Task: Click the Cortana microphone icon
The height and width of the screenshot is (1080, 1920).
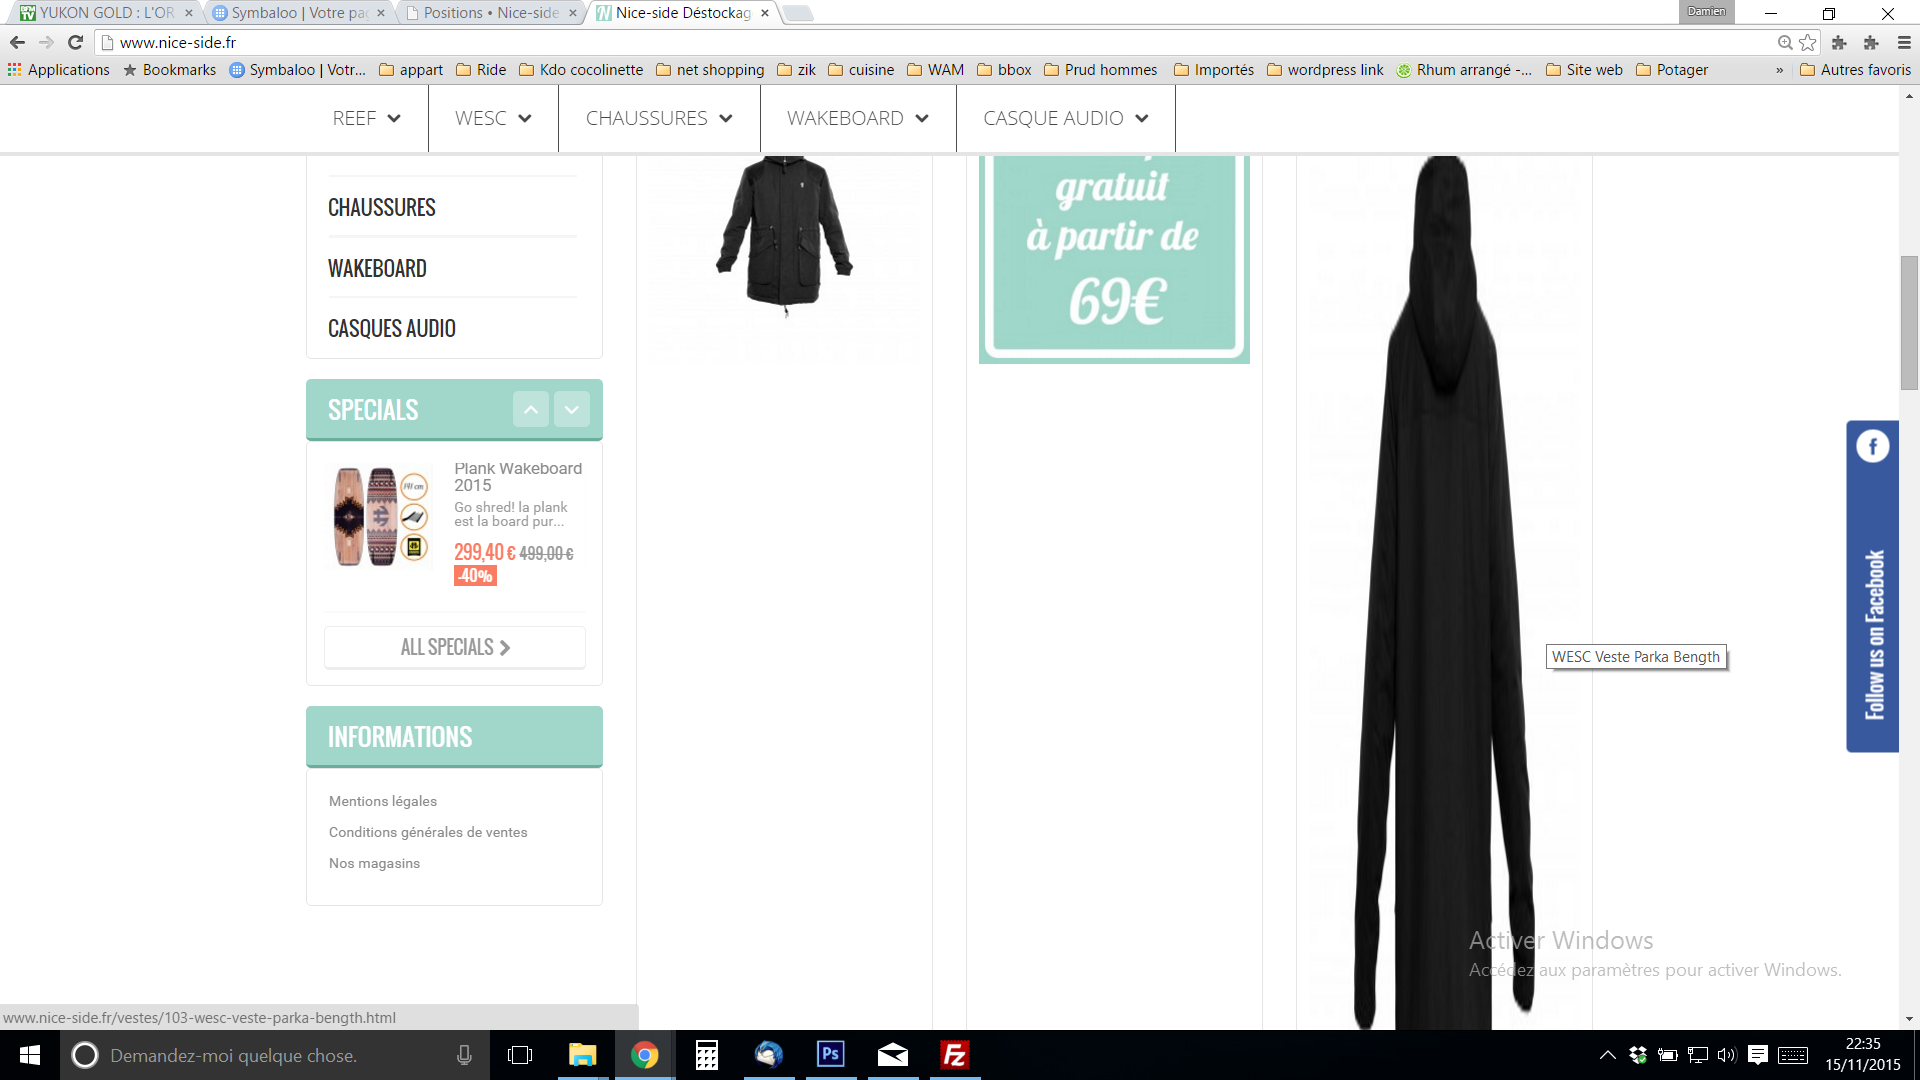Action: pyautogui.click(x=464, y=1055)
